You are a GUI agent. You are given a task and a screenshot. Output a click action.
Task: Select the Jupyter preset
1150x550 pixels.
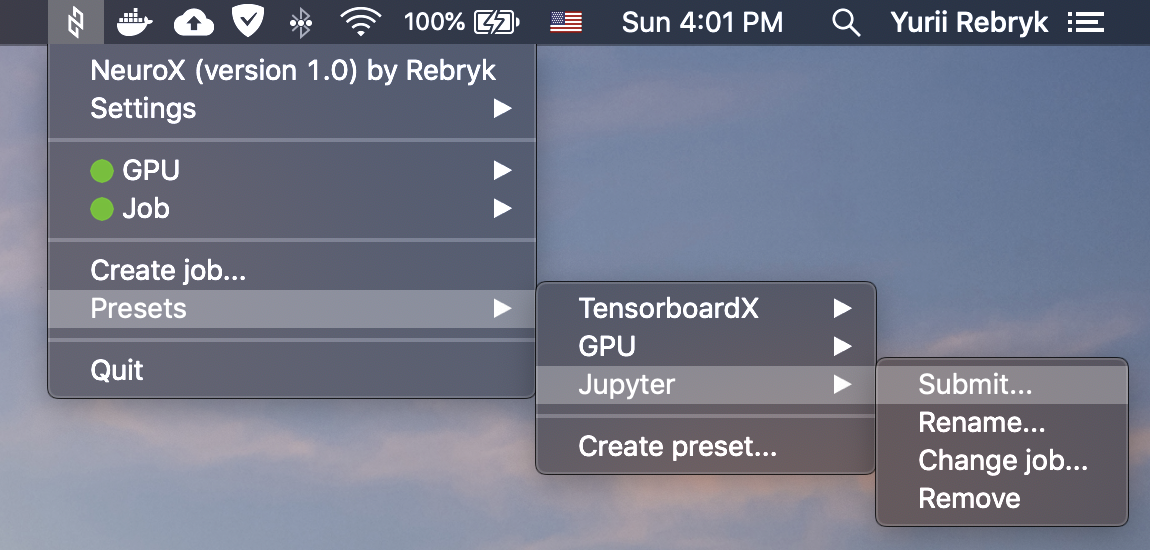pyautogui.click(x=706, y=385)
